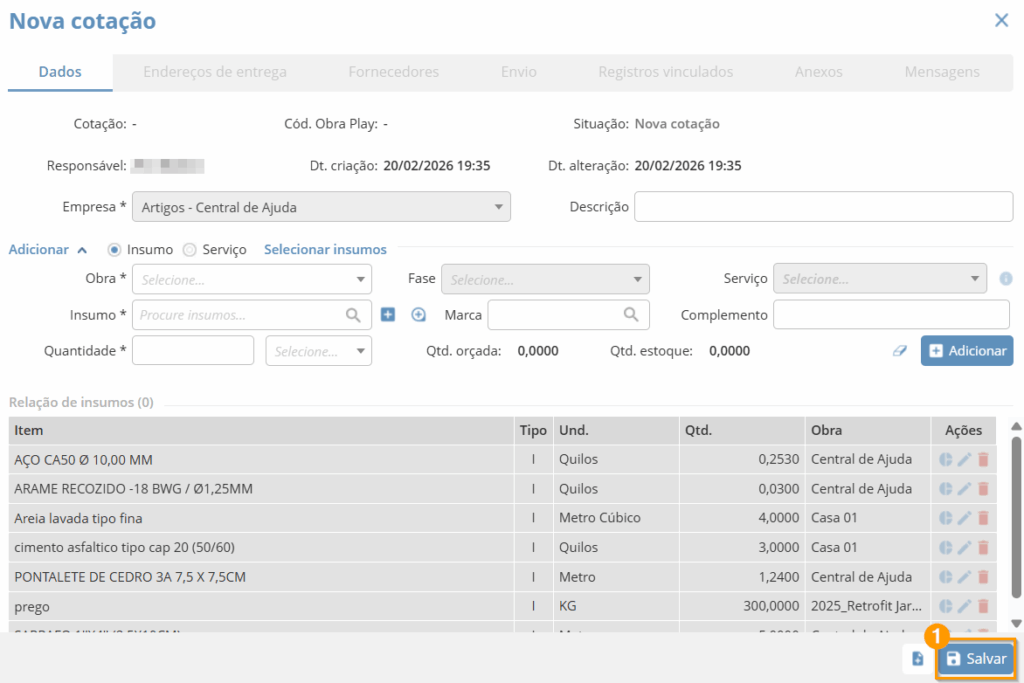1024x683 pixels.
Task: Open the unit dropdown next to Quantidade
Action: coord(318,351)
